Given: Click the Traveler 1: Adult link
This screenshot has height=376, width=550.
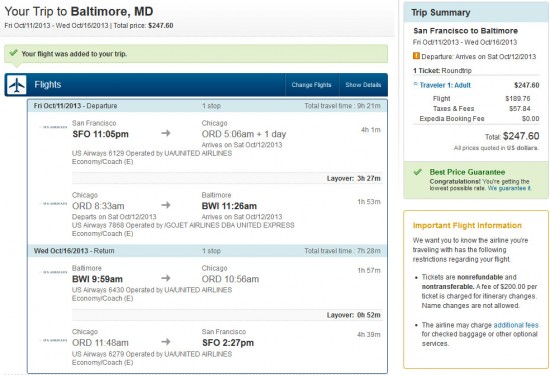Looking at the screenshot, I should pos(445,85).
